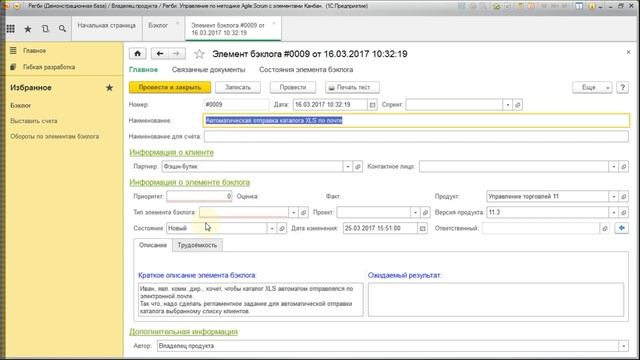The height and width of the screenshot is (360, 640).
Task: Expand the Состояние dropdown arrow
Action: (x=272, y=228)
